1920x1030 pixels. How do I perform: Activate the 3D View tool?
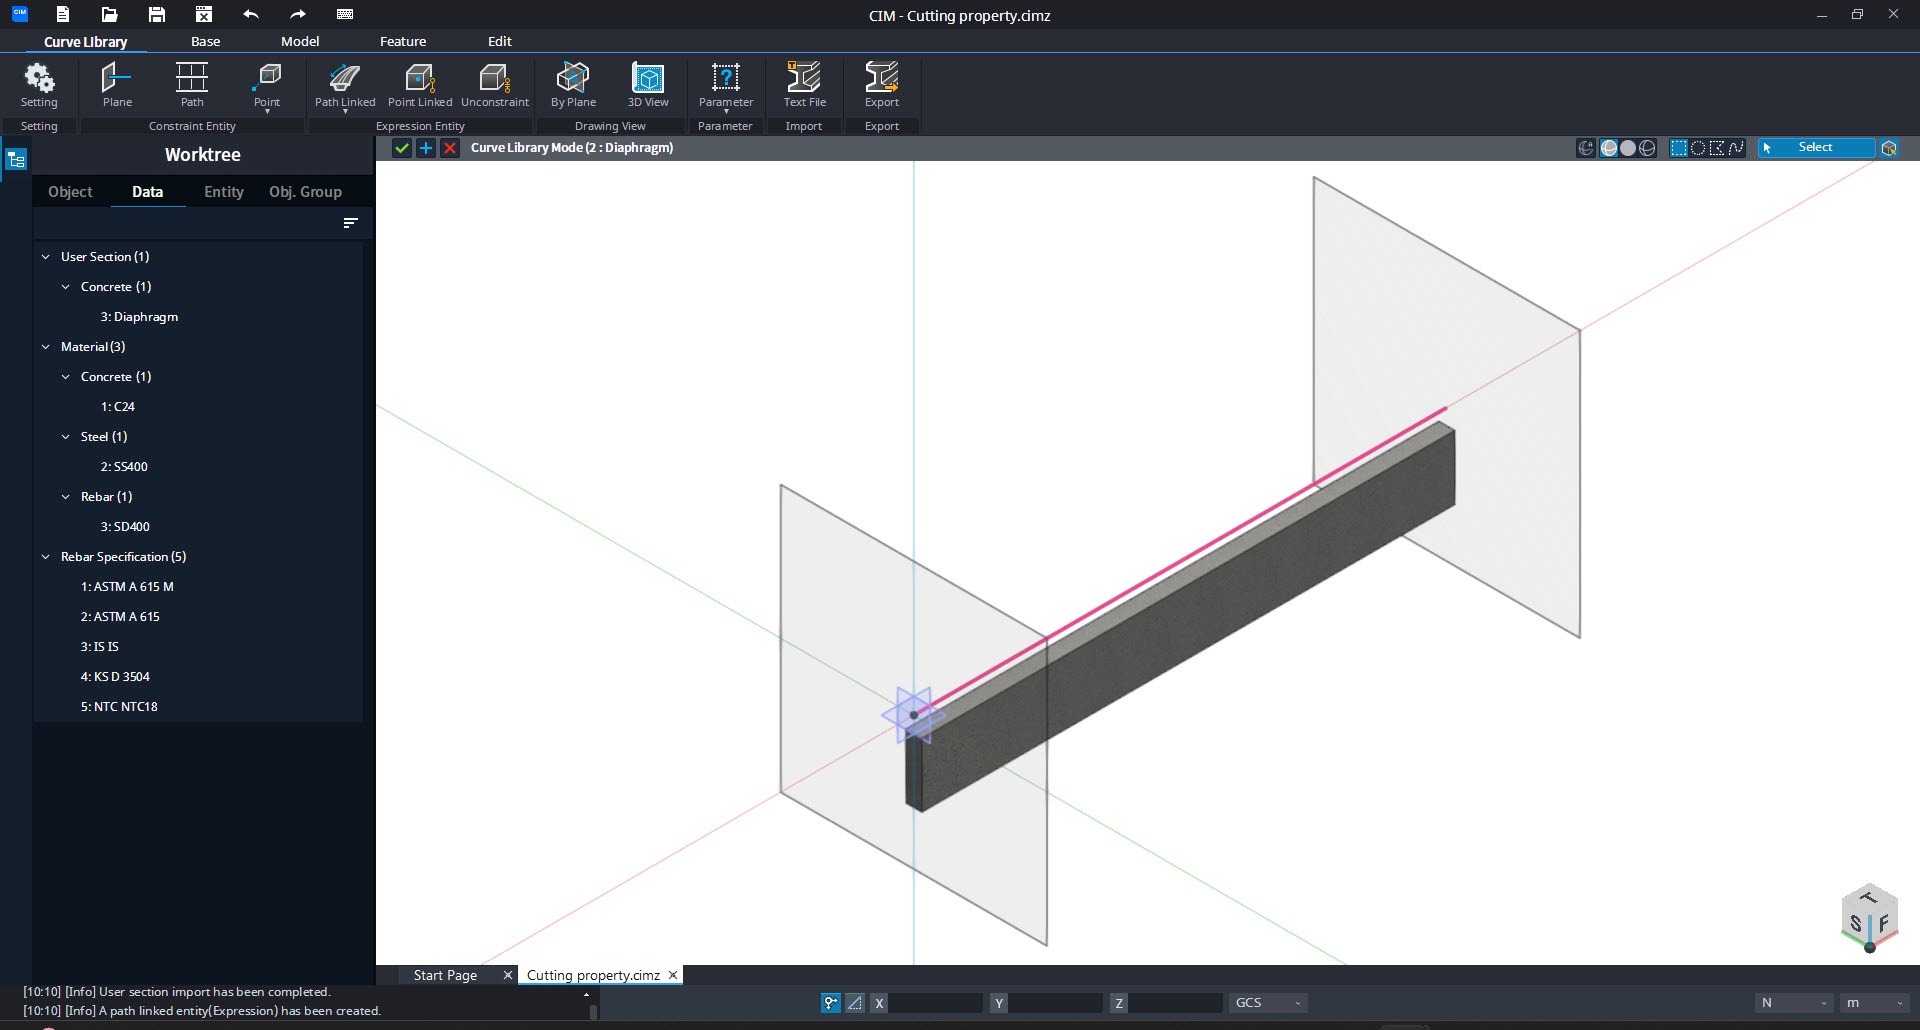click(648, 85)
